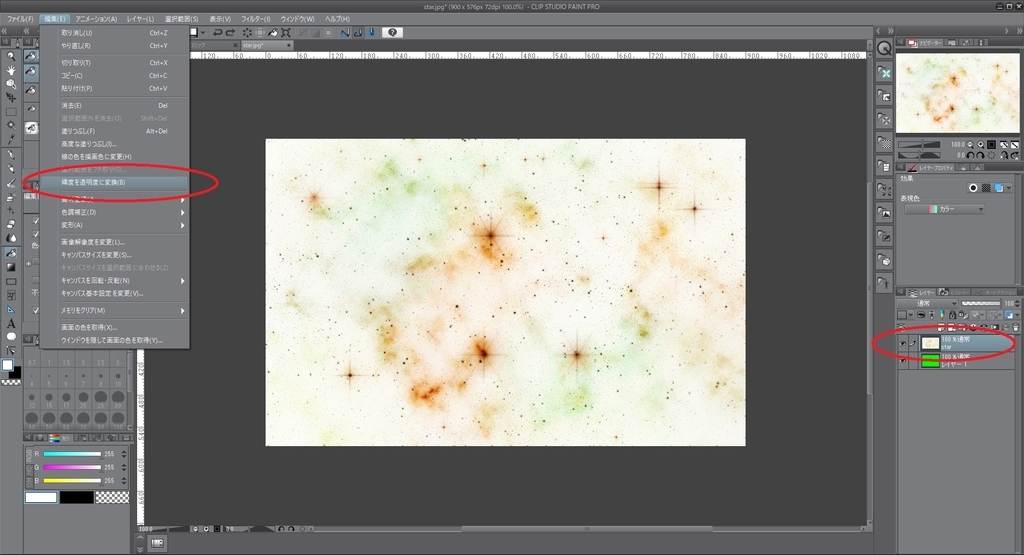This screenshot has width=1024, height=555.
Task: Adjust the G magenta color slider
Action: tap(72, 468)
